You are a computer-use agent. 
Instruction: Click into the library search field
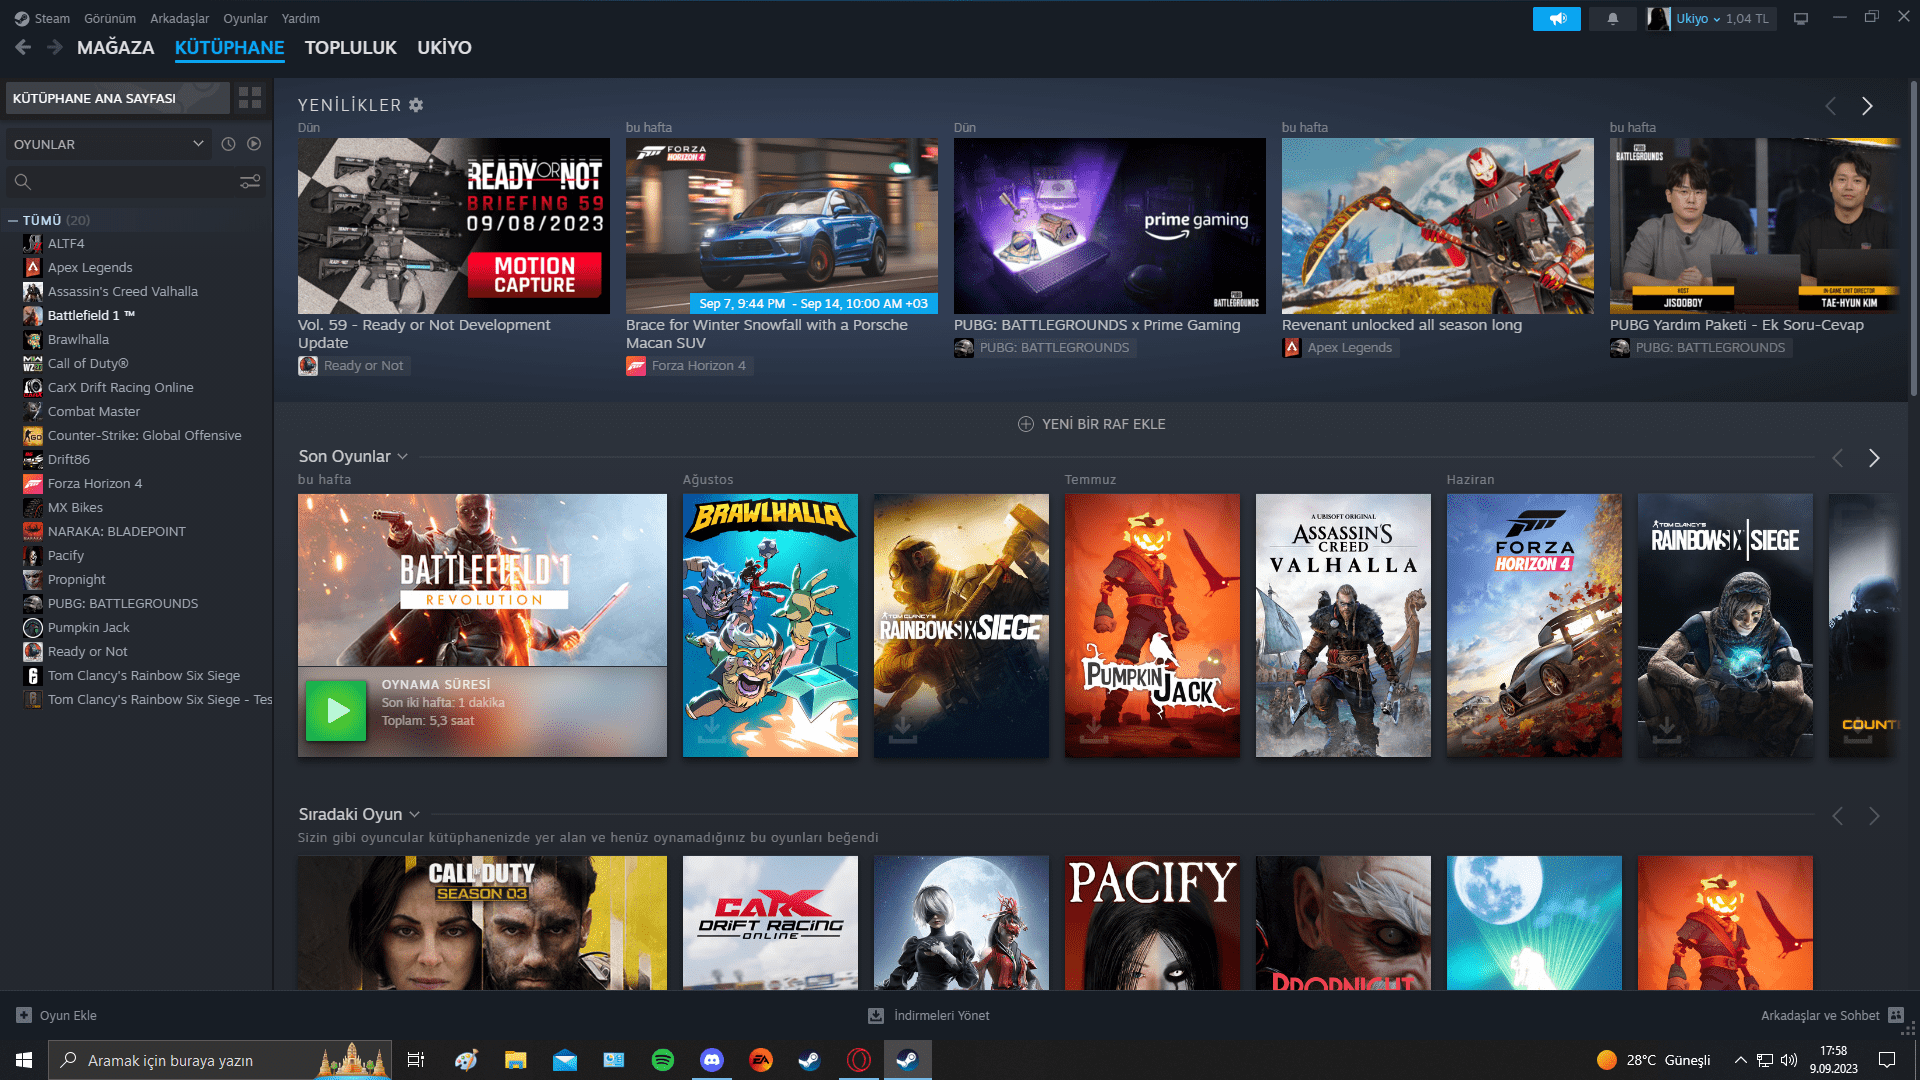(135, 181)
